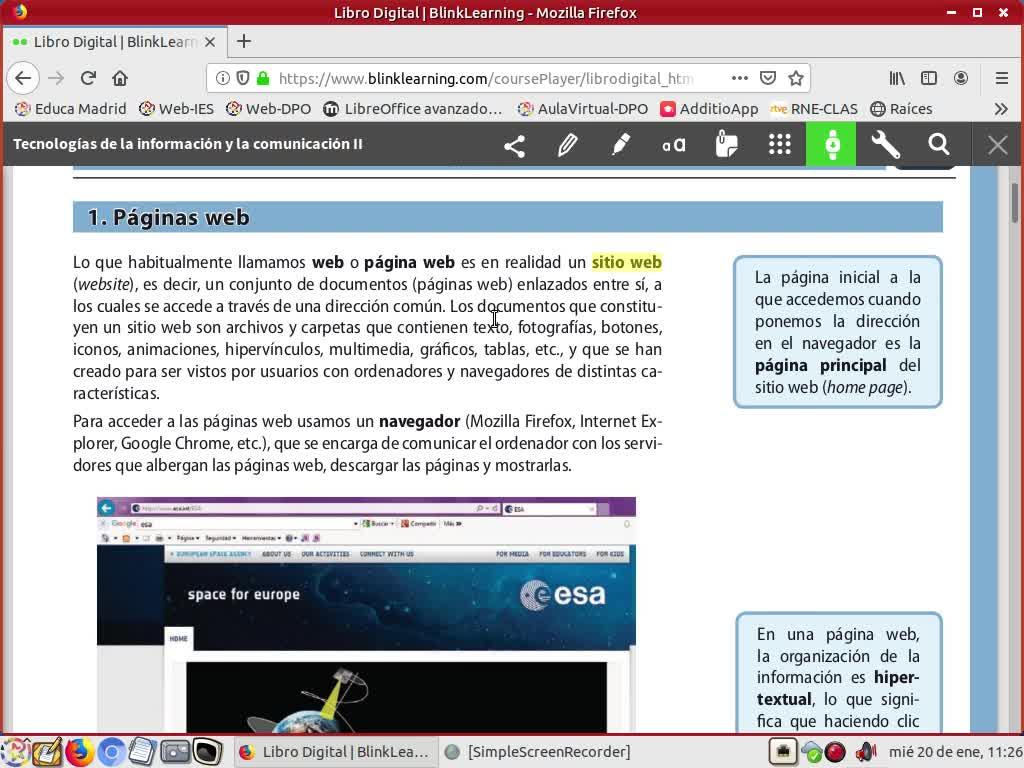Click the page vertical scrollbar thumb
The height and width of the screenshot is (768, 1024).
1014,203
